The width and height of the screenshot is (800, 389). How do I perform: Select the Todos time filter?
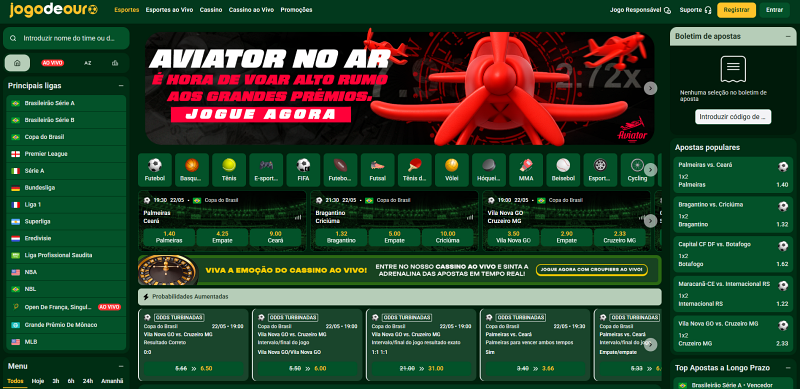coord(15,381)
